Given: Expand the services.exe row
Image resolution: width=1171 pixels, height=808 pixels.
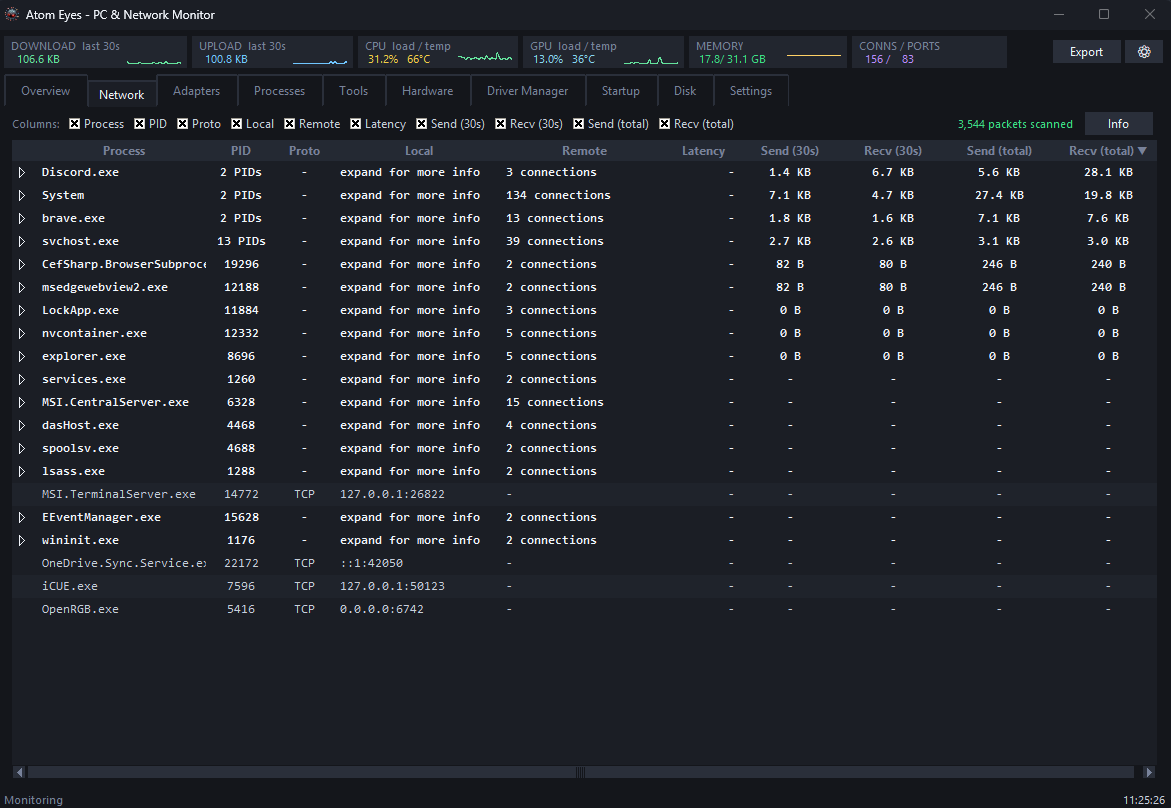Looking at the screenshot, I should 22,379.
